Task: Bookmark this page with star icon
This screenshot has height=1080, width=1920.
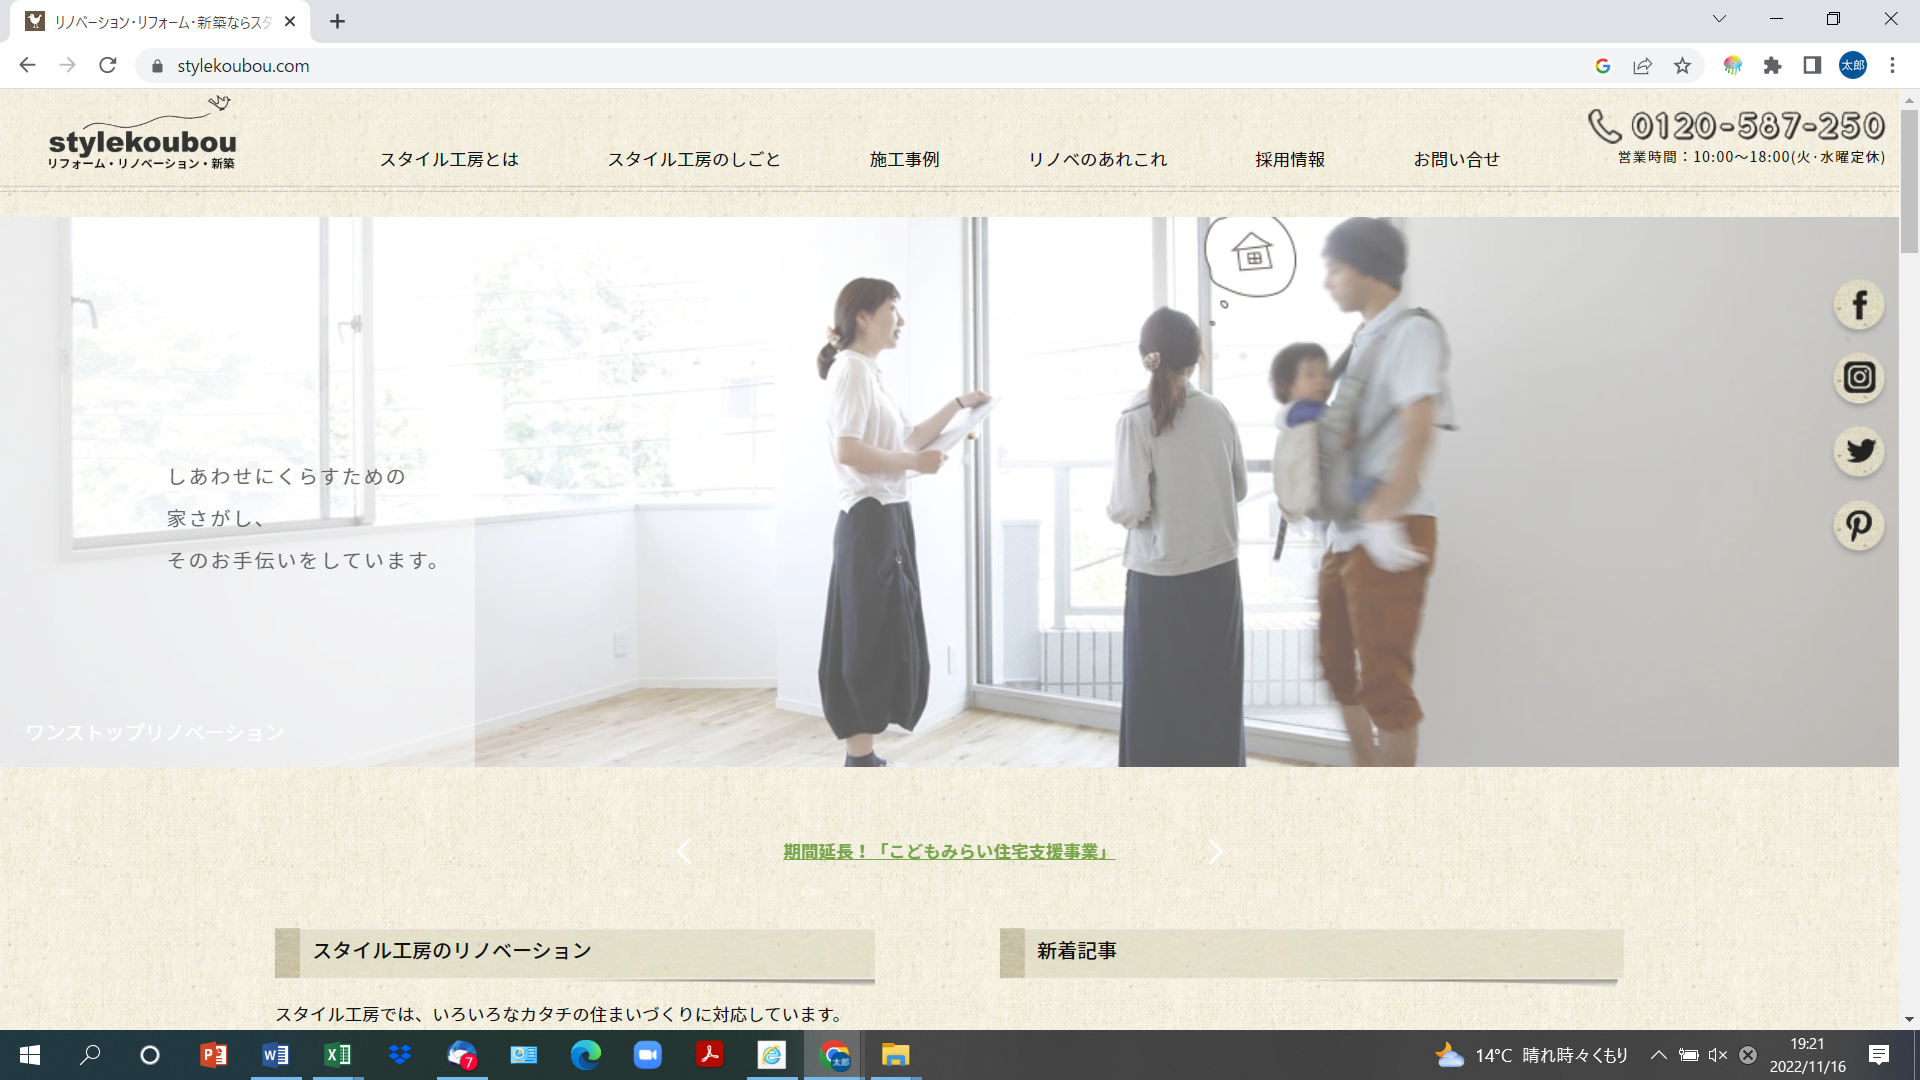Action: [x=1682, y=66]
